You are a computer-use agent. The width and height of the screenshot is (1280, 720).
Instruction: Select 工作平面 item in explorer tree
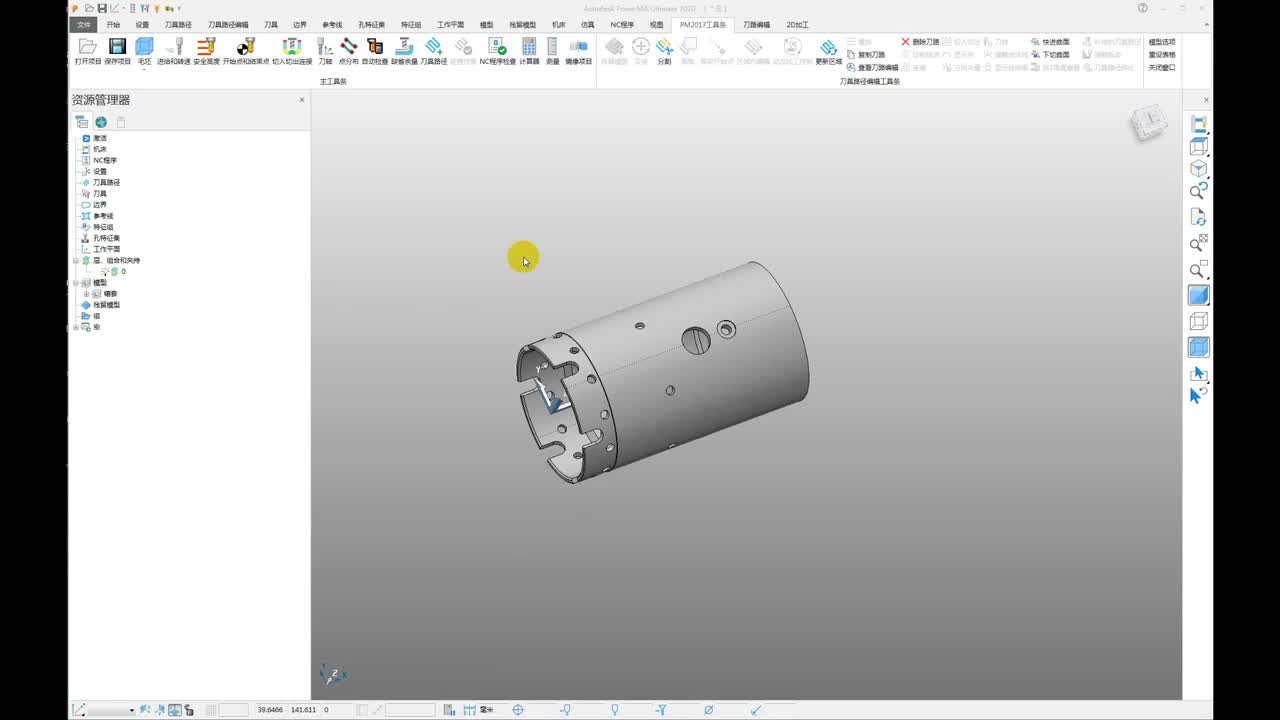pos(106,249)
